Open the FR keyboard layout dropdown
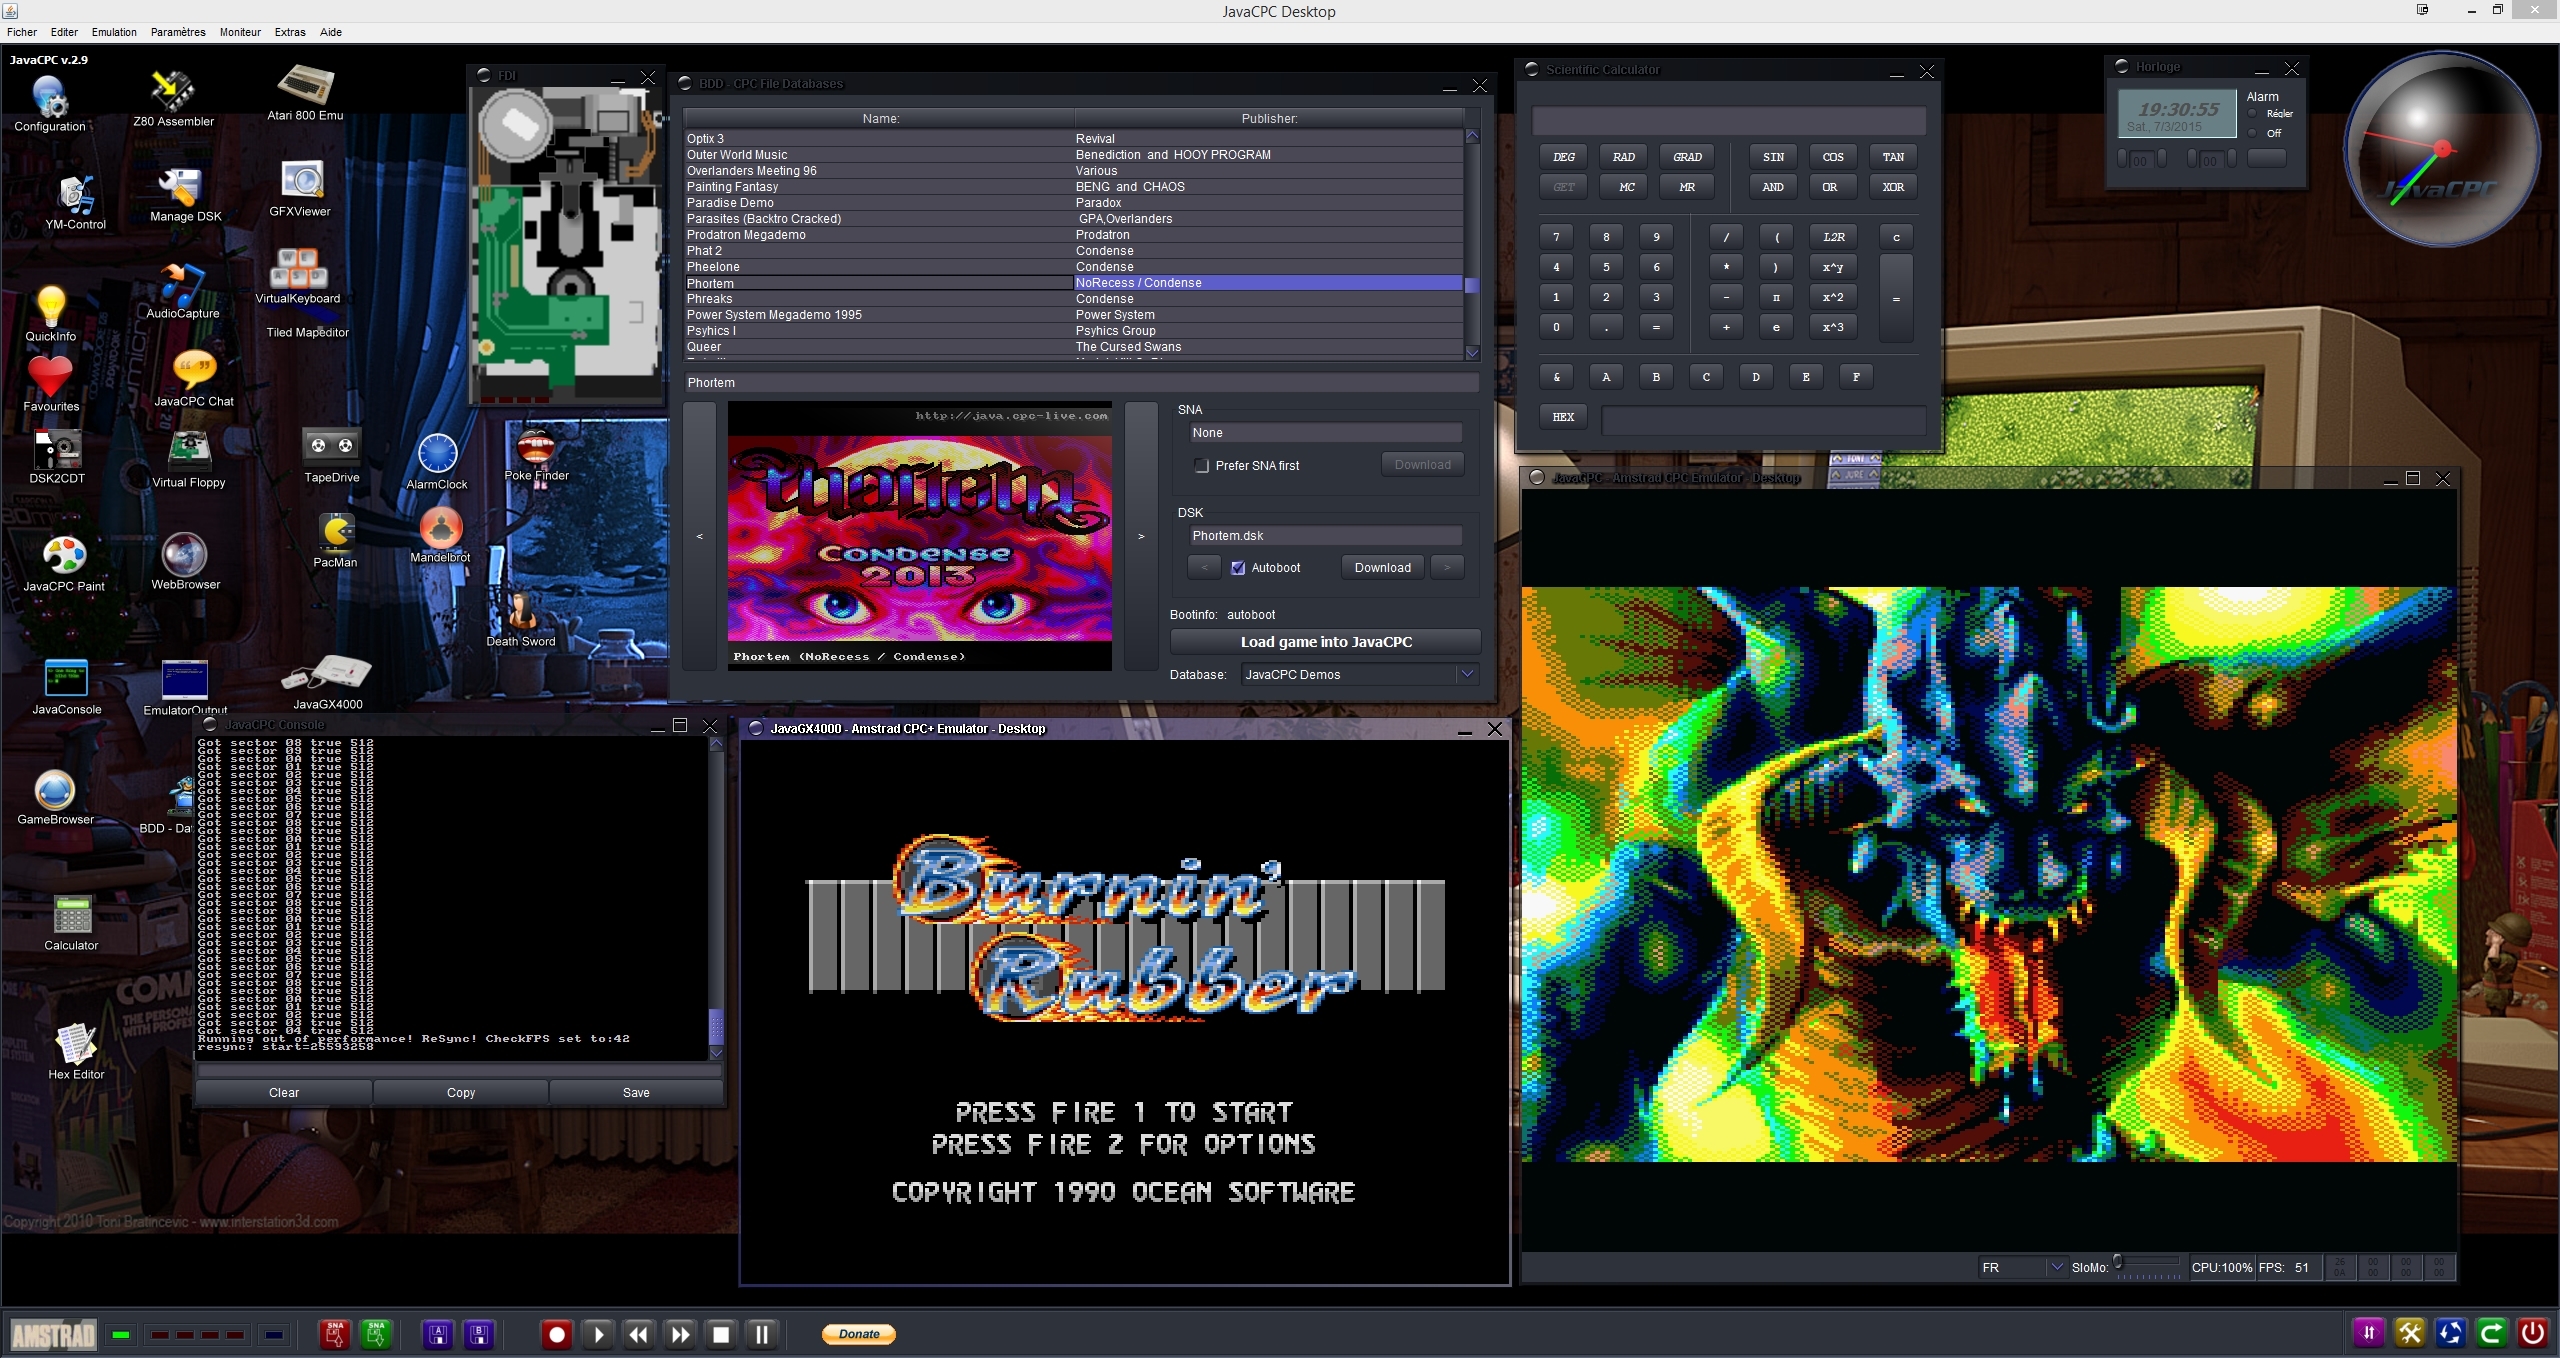 [x=2056, y=1267]
